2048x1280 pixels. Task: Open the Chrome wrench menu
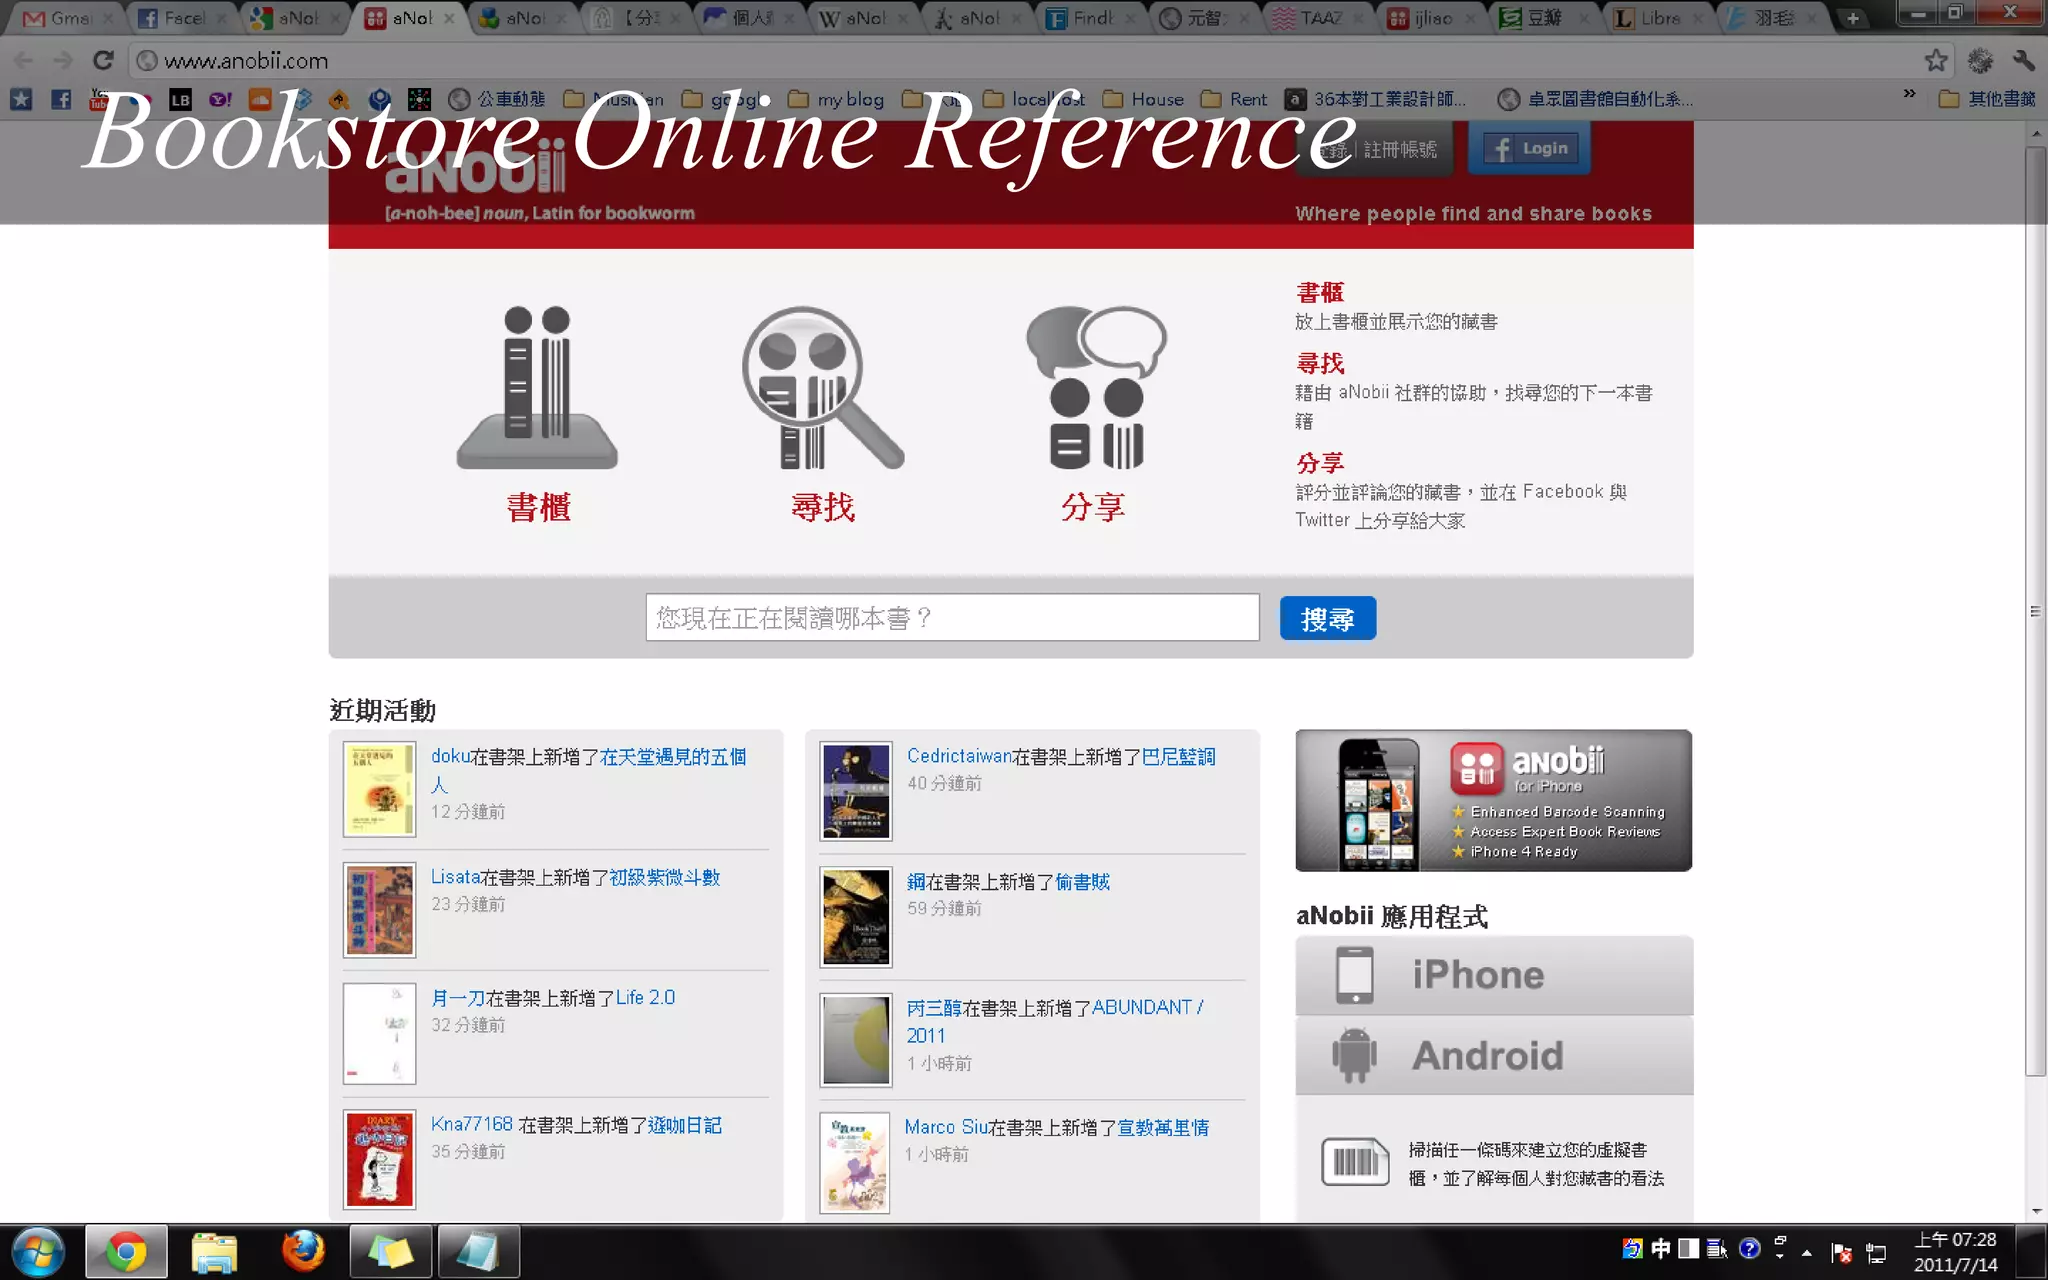[2023, 60]
